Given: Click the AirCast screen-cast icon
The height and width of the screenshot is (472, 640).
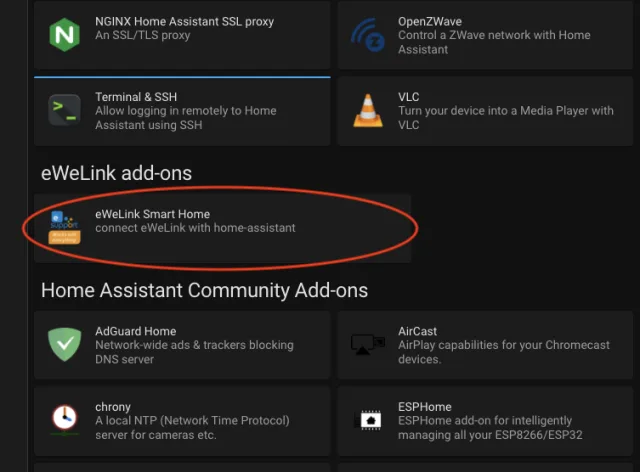Looking at the screenshot, I should 367,344.
